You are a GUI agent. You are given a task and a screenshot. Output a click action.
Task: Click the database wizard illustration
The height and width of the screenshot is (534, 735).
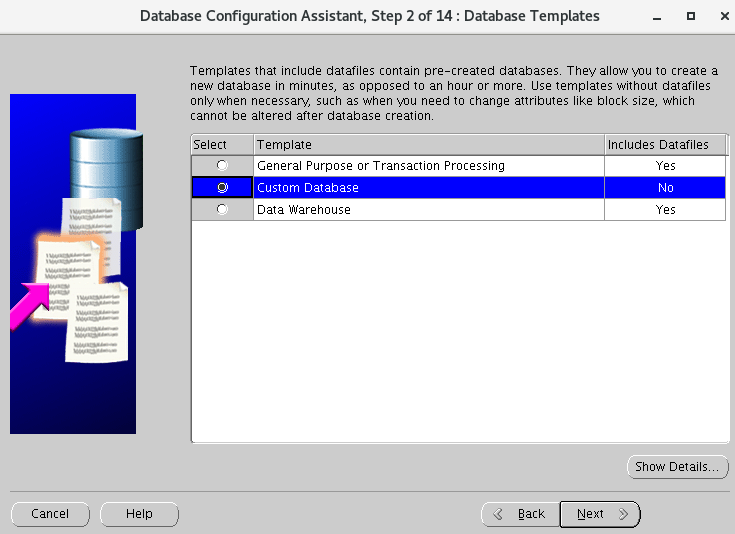coord(72,264)
